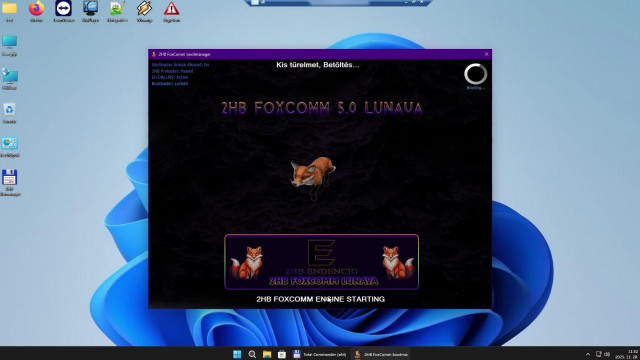640x360 pixels.
Task: Click the spinning loading ring in the bootmanager
Action: click(x=476, y=74)
